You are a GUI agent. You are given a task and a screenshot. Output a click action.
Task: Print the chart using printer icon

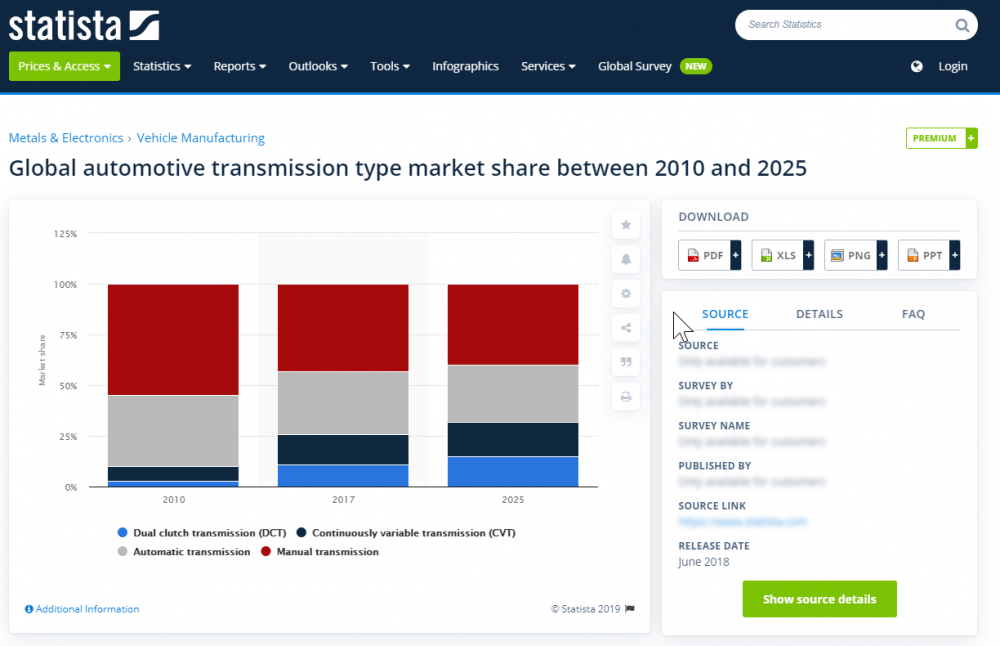coord(626,397)
